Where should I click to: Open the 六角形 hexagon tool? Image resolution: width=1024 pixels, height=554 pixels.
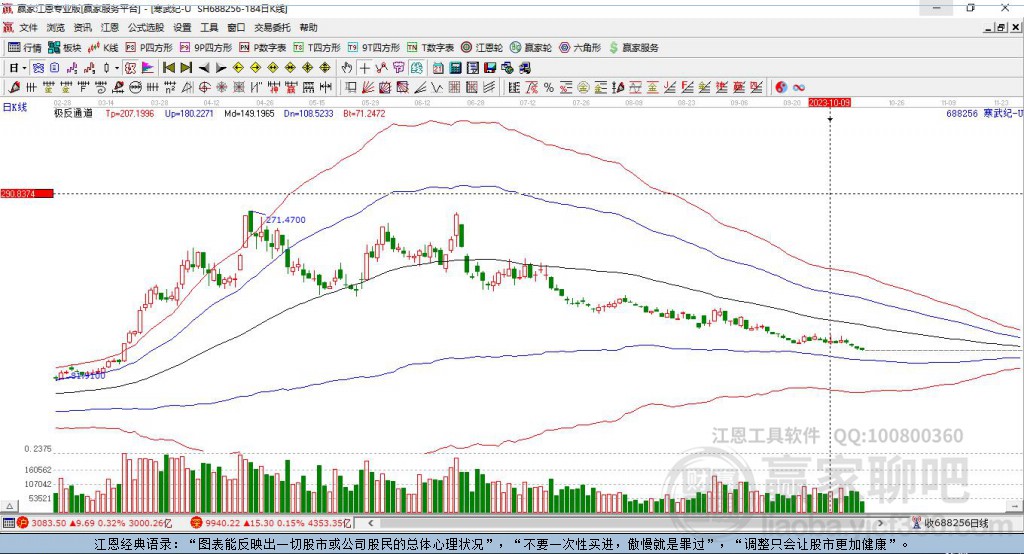coord(580,48)
